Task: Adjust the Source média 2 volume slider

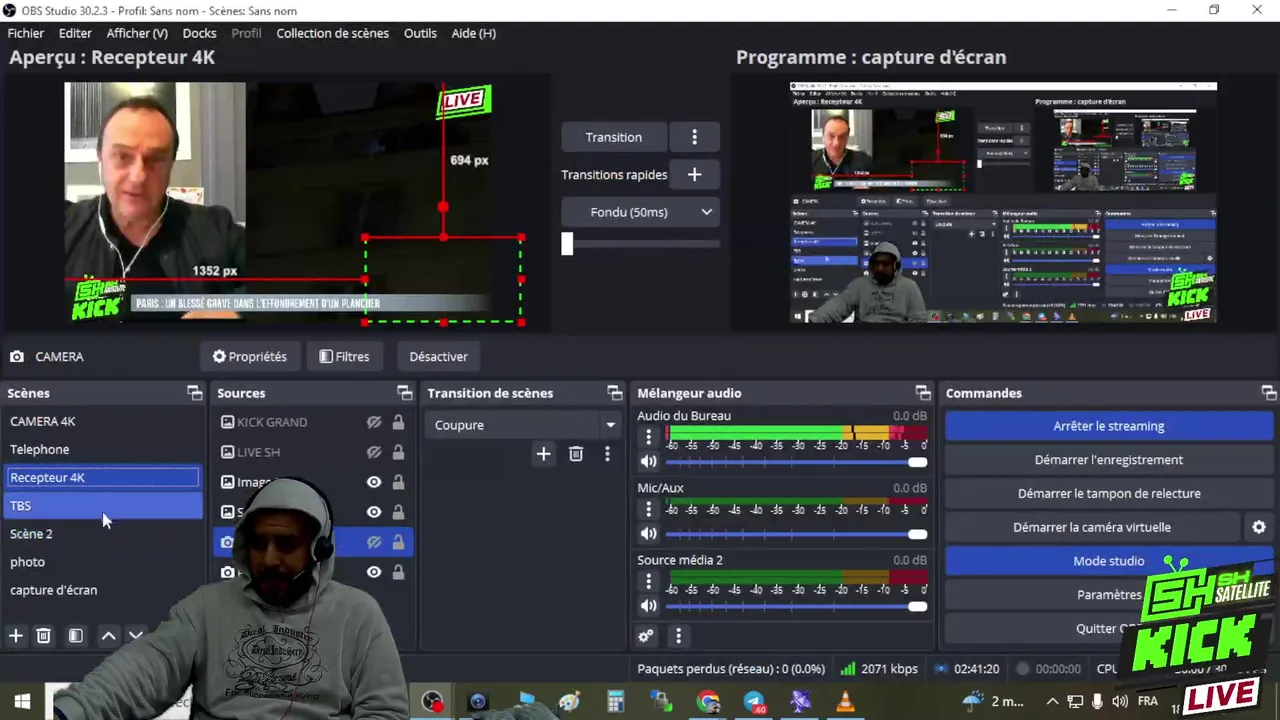Action: tap(796, 606)
